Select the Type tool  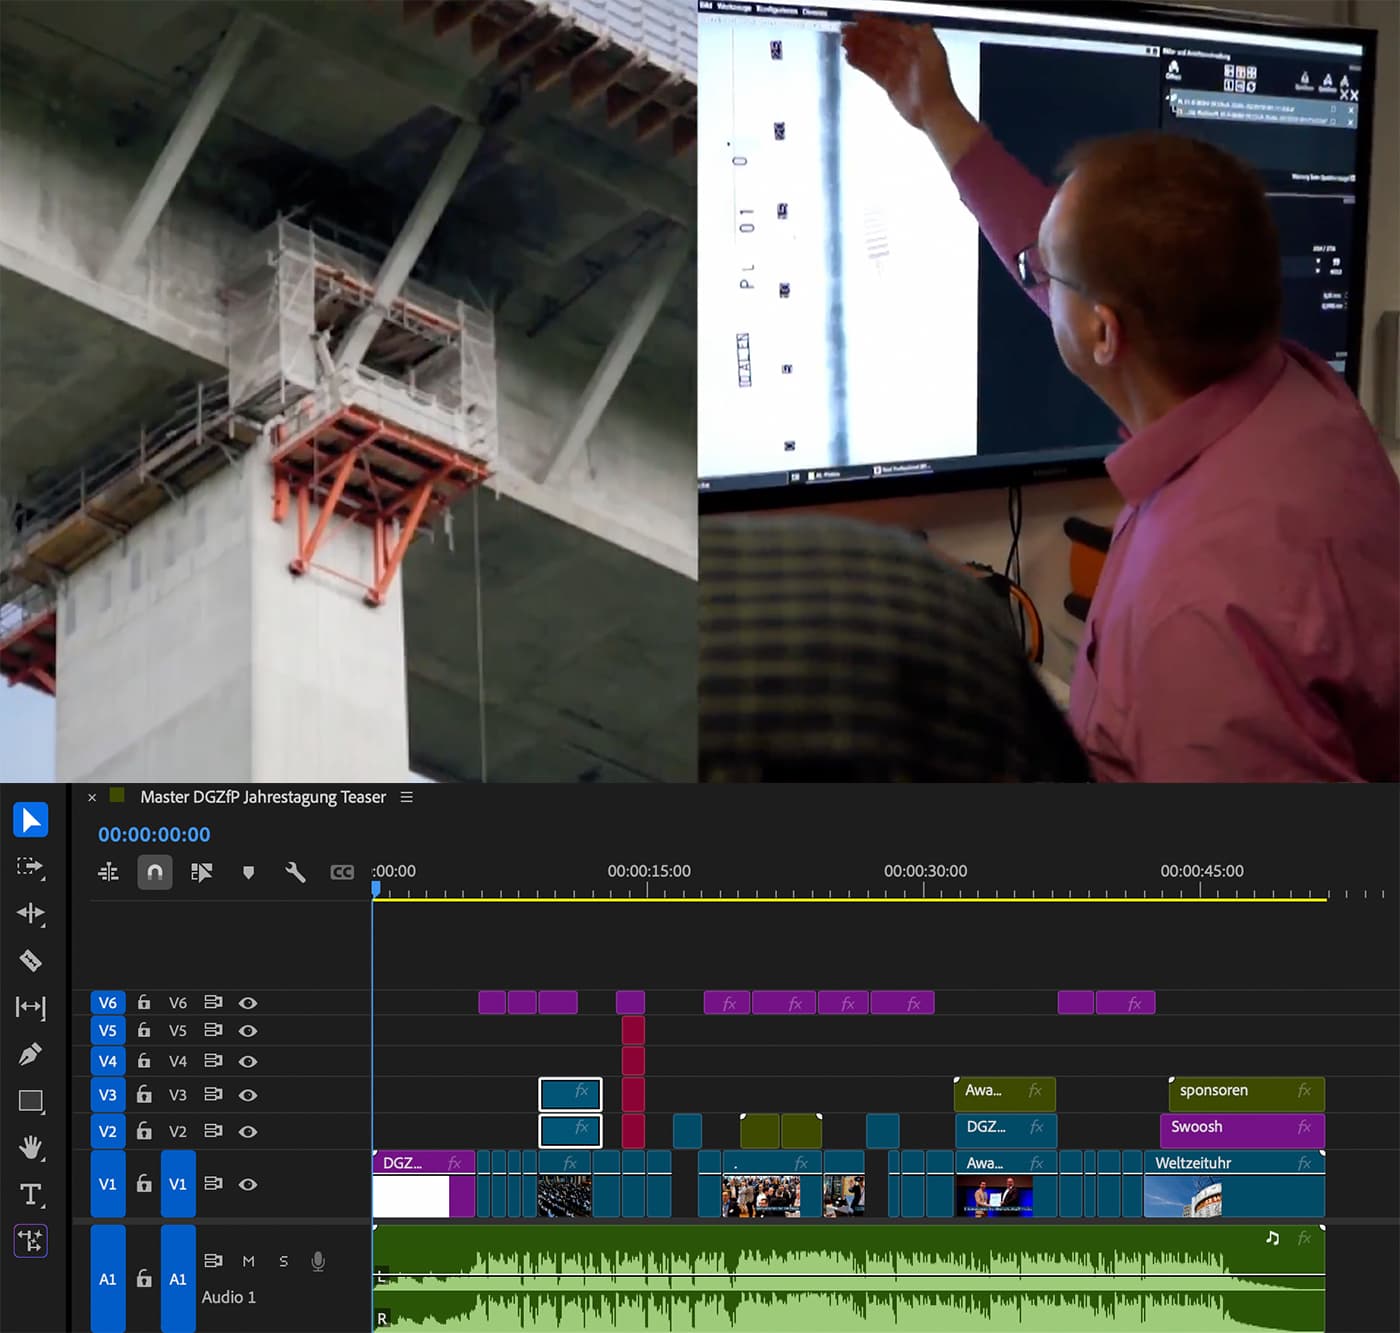click(31, 1194)
